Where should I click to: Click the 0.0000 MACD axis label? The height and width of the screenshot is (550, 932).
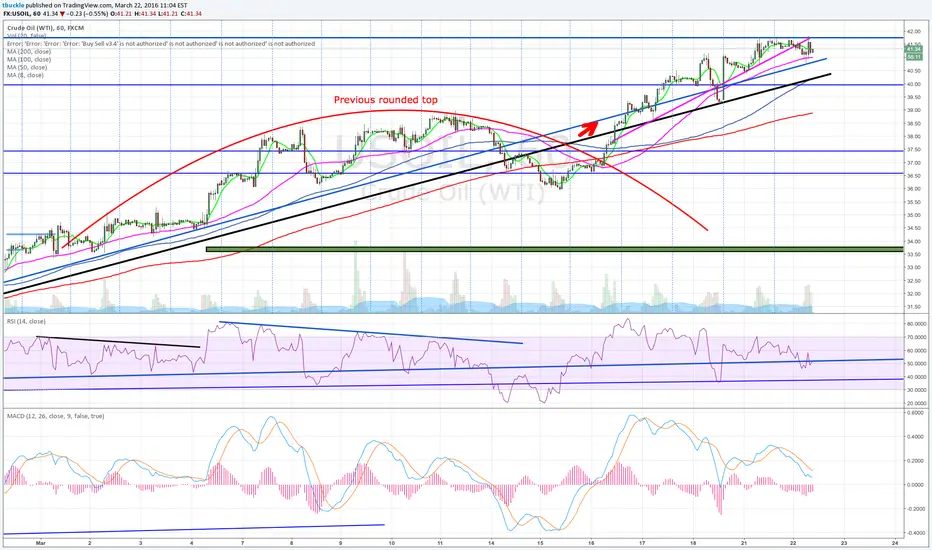[916, 485]
